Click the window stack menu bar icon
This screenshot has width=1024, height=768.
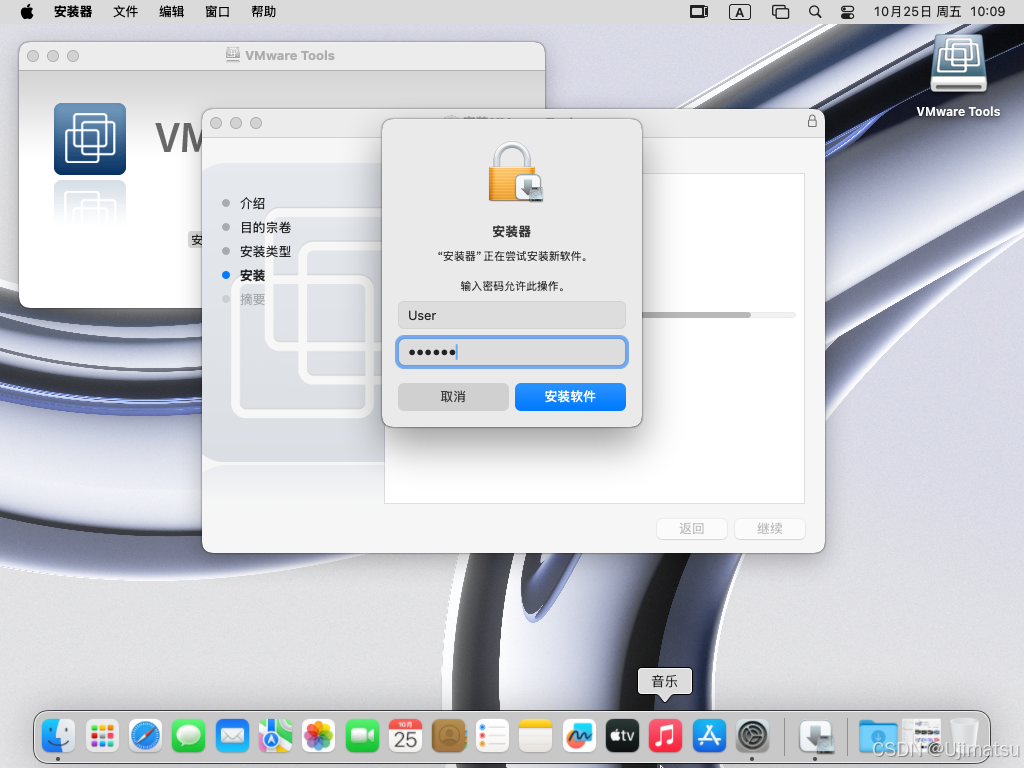pyautogui.click(x=780, y=12)
